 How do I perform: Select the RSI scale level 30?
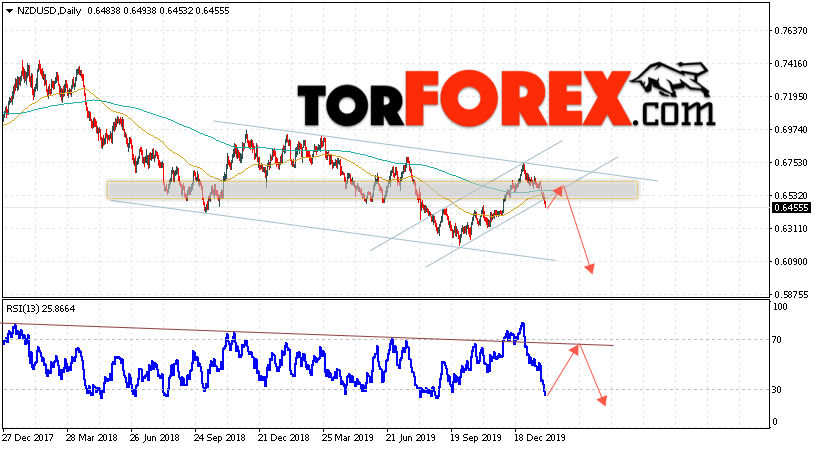[777, 390]
